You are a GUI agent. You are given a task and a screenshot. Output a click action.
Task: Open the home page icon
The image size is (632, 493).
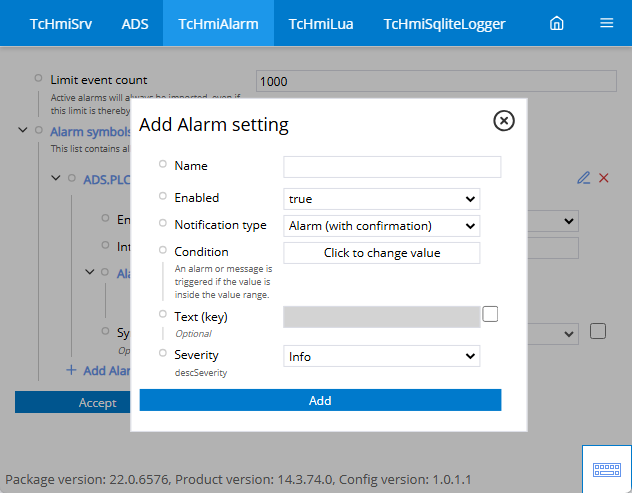coord(557,23)
